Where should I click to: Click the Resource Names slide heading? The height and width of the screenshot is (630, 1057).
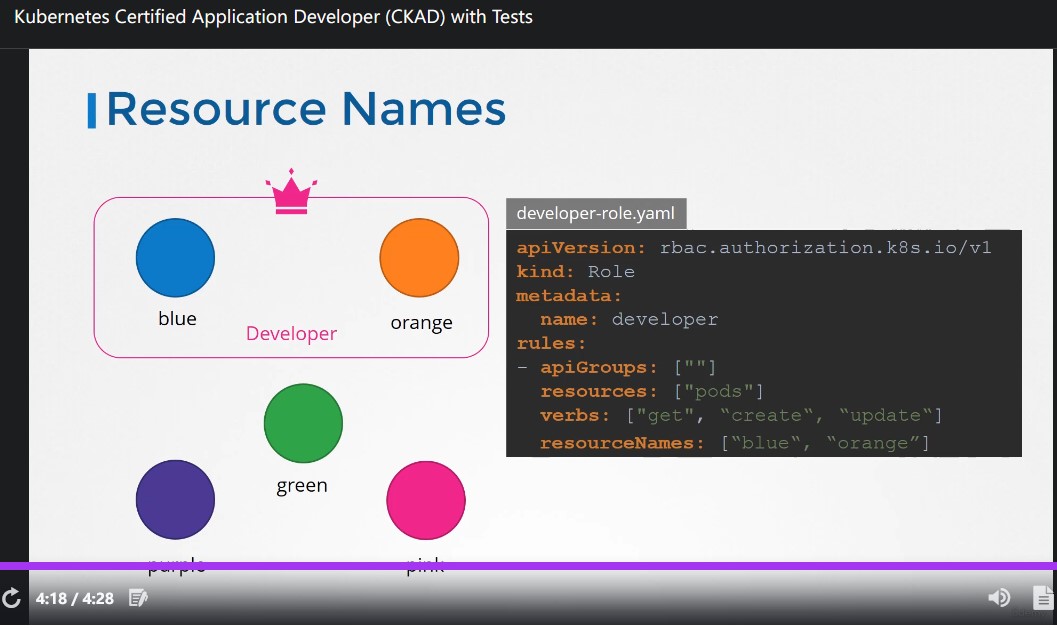(x=306, y=109)
